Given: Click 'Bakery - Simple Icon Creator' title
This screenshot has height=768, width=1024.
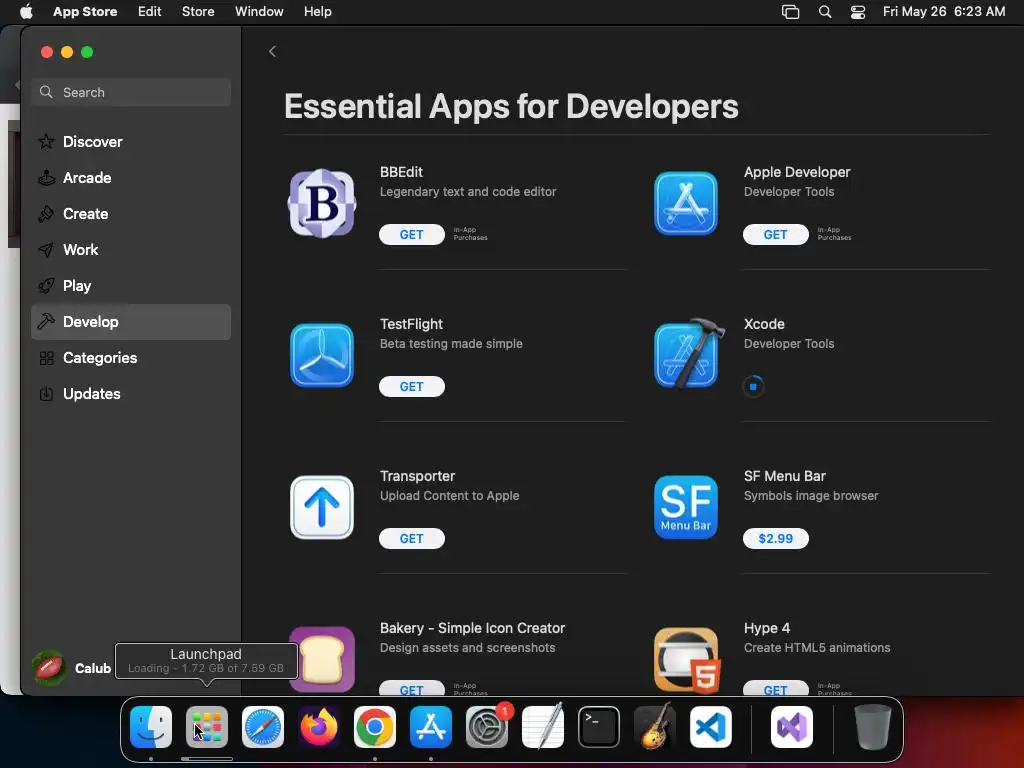Looking at the screenshot, I should coord(472,628).
